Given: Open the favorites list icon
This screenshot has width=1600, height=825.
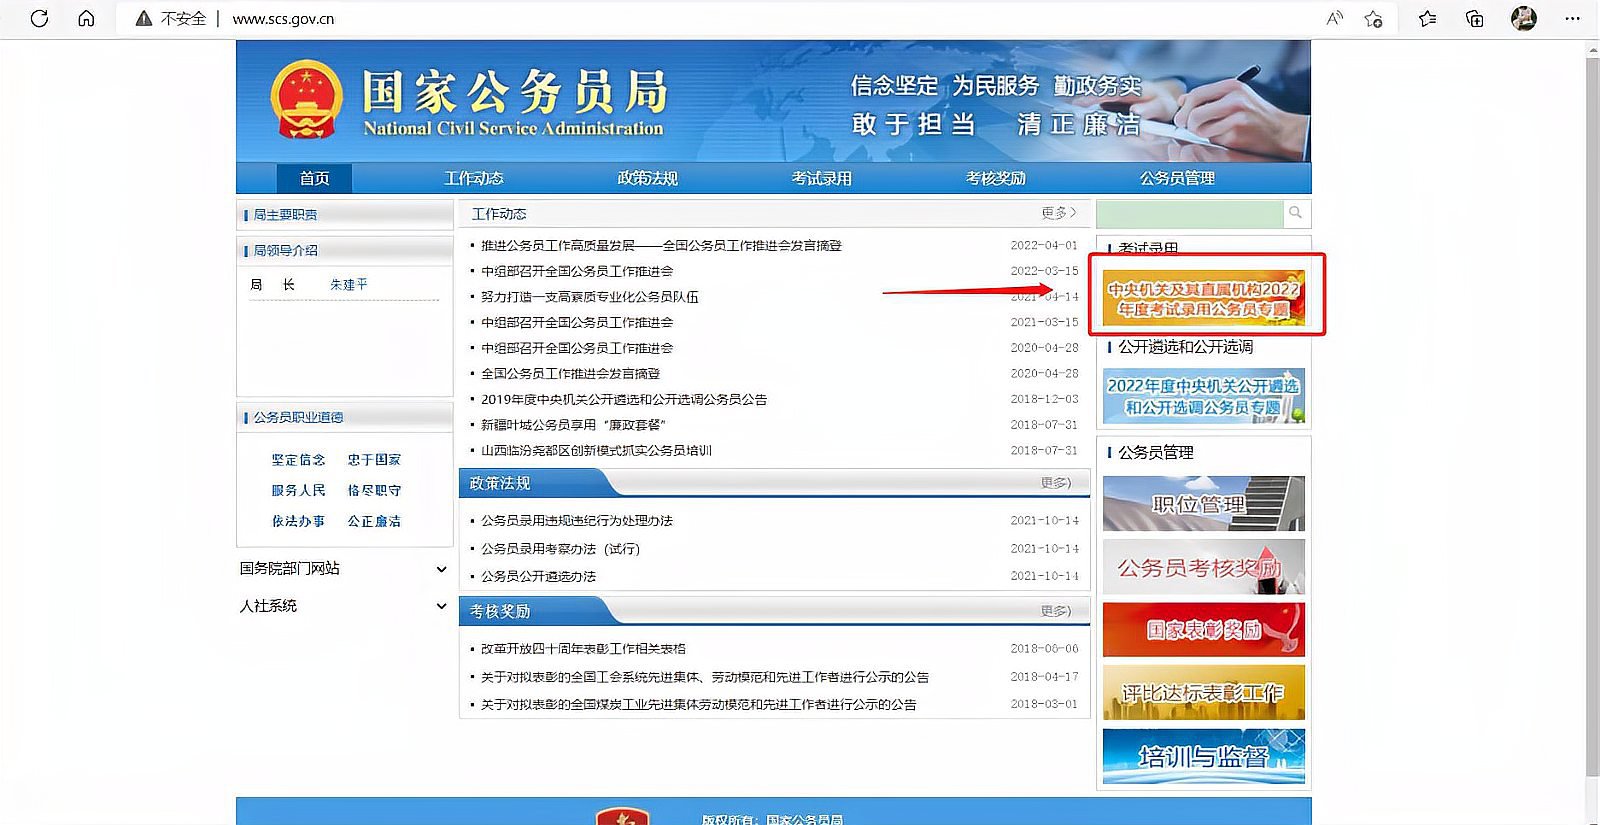Looking at the screenshot, I should [x=1428, y=18].
